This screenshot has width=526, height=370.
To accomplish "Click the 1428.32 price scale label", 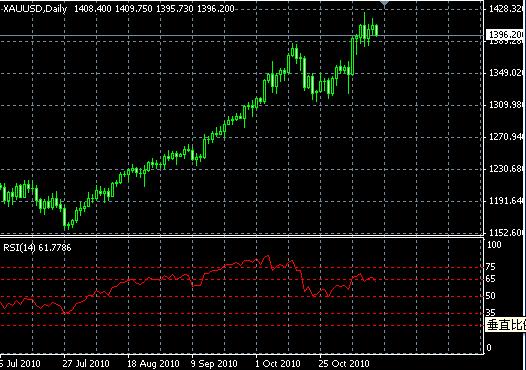I will pos(506,9).
